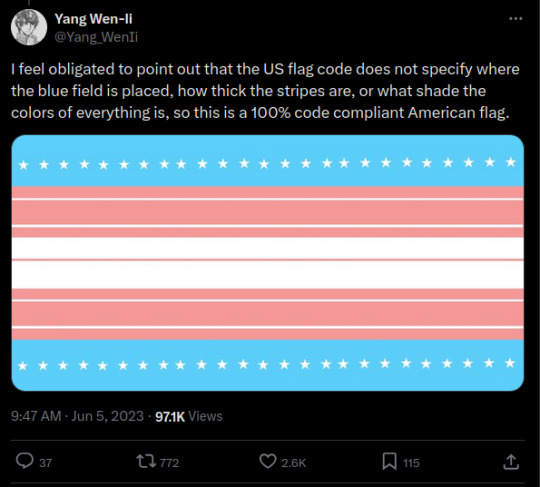Open the three-dot more options menu

pyautogui.click(x=516, y=19)
